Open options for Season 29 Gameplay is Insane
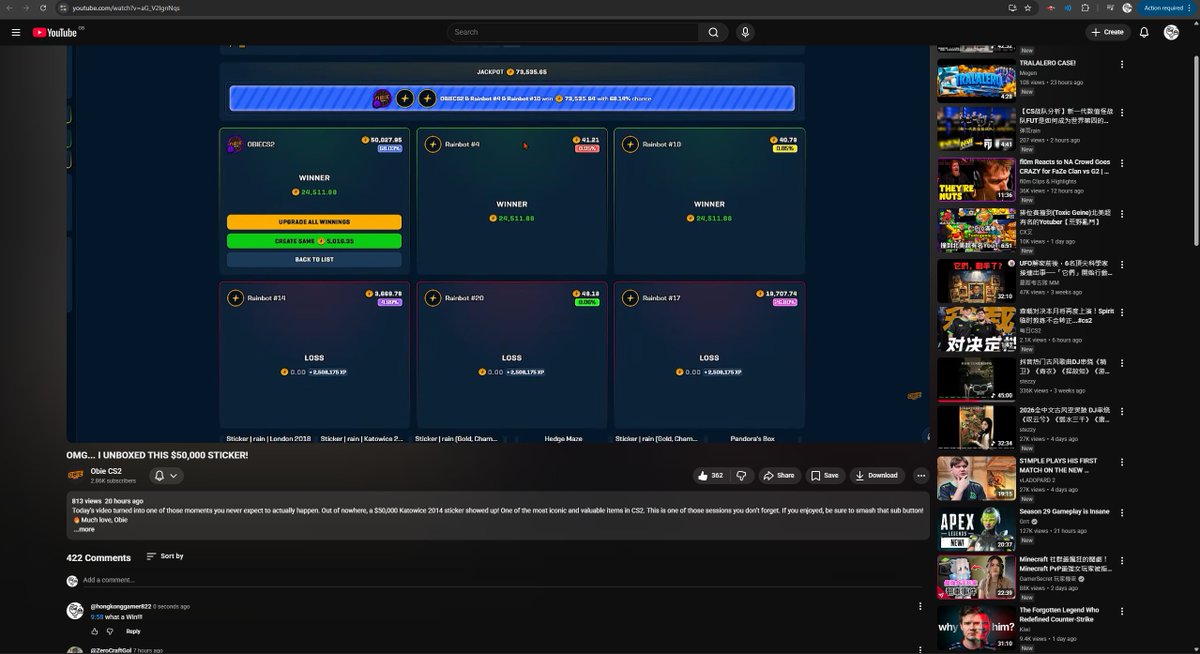 tap(1121, 512)
